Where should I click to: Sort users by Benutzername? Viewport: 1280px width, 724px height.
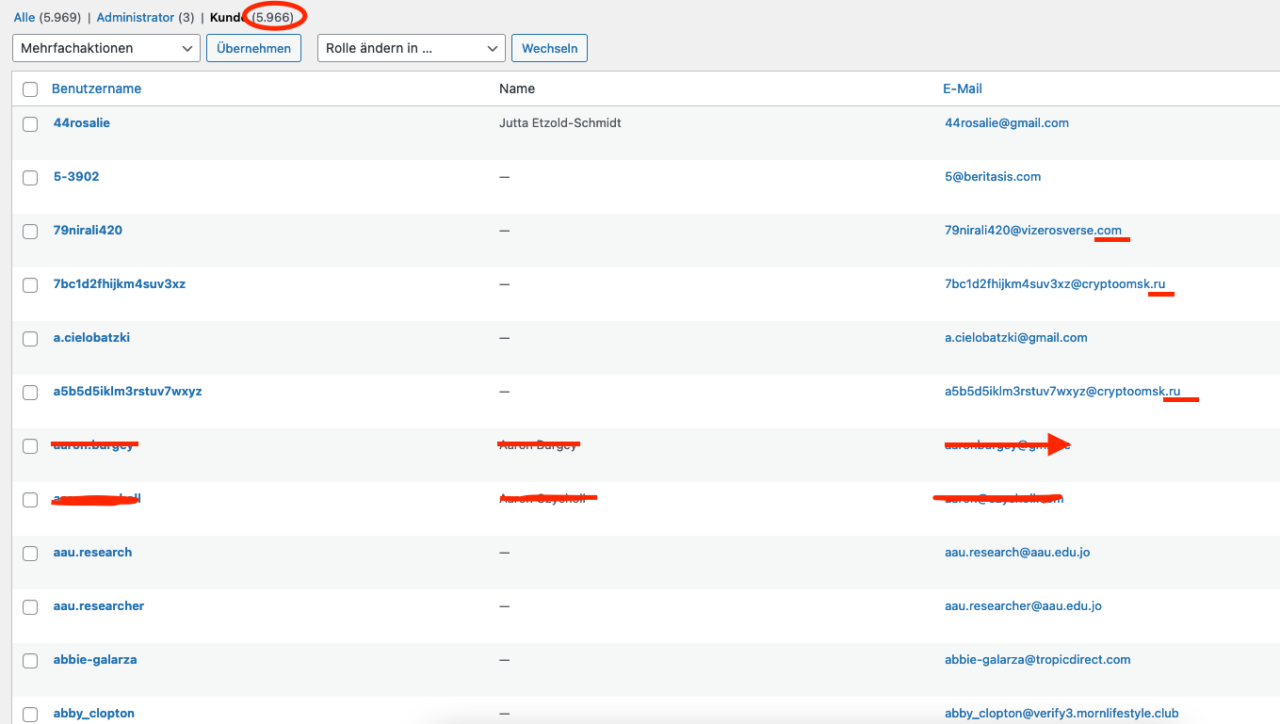tap(96, 88)
